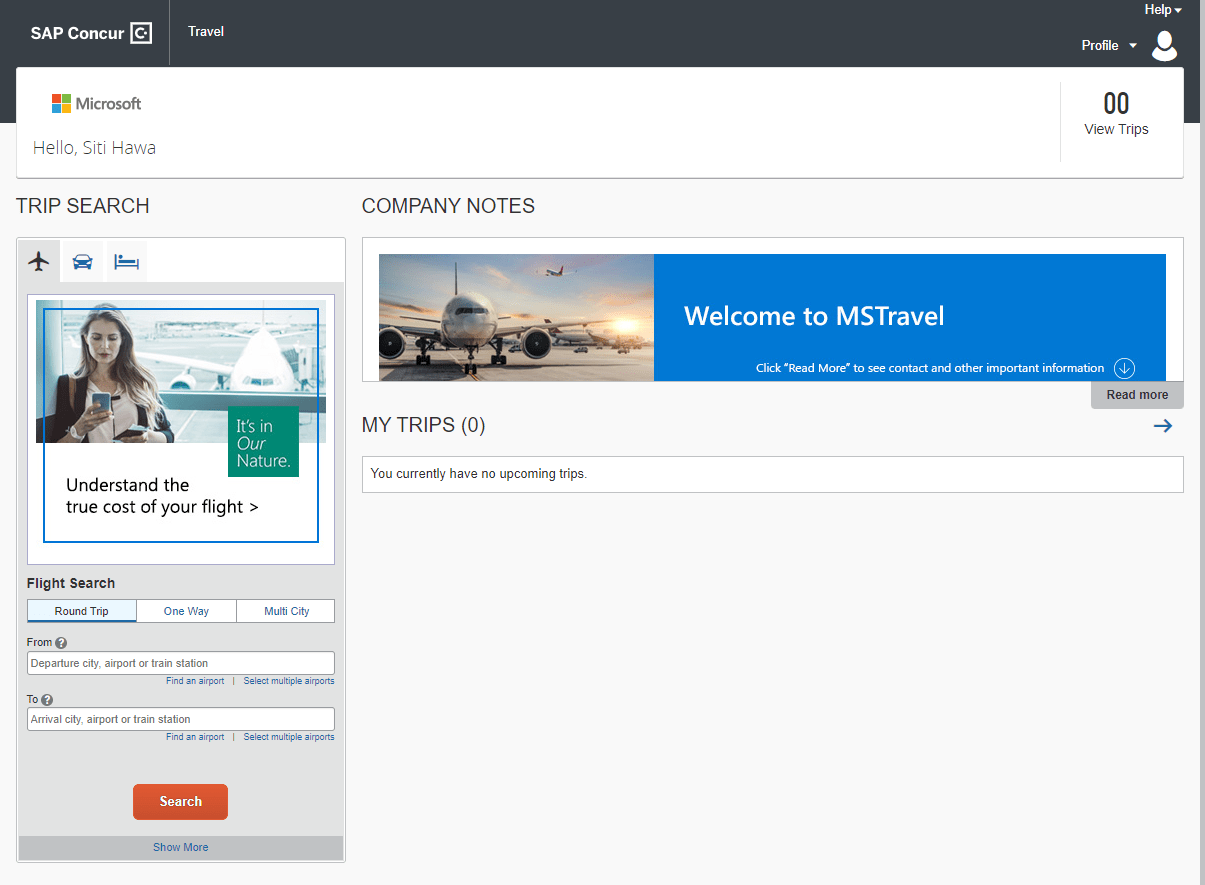Click the orange Search button
The width and height of the screenshot is (1205, 885).
tap(180, 802)
